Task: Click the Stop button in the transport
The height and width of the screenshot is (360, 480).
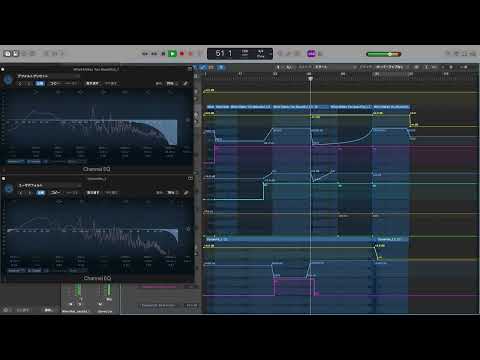Action: pyautogui.click(x=163, y=54)
